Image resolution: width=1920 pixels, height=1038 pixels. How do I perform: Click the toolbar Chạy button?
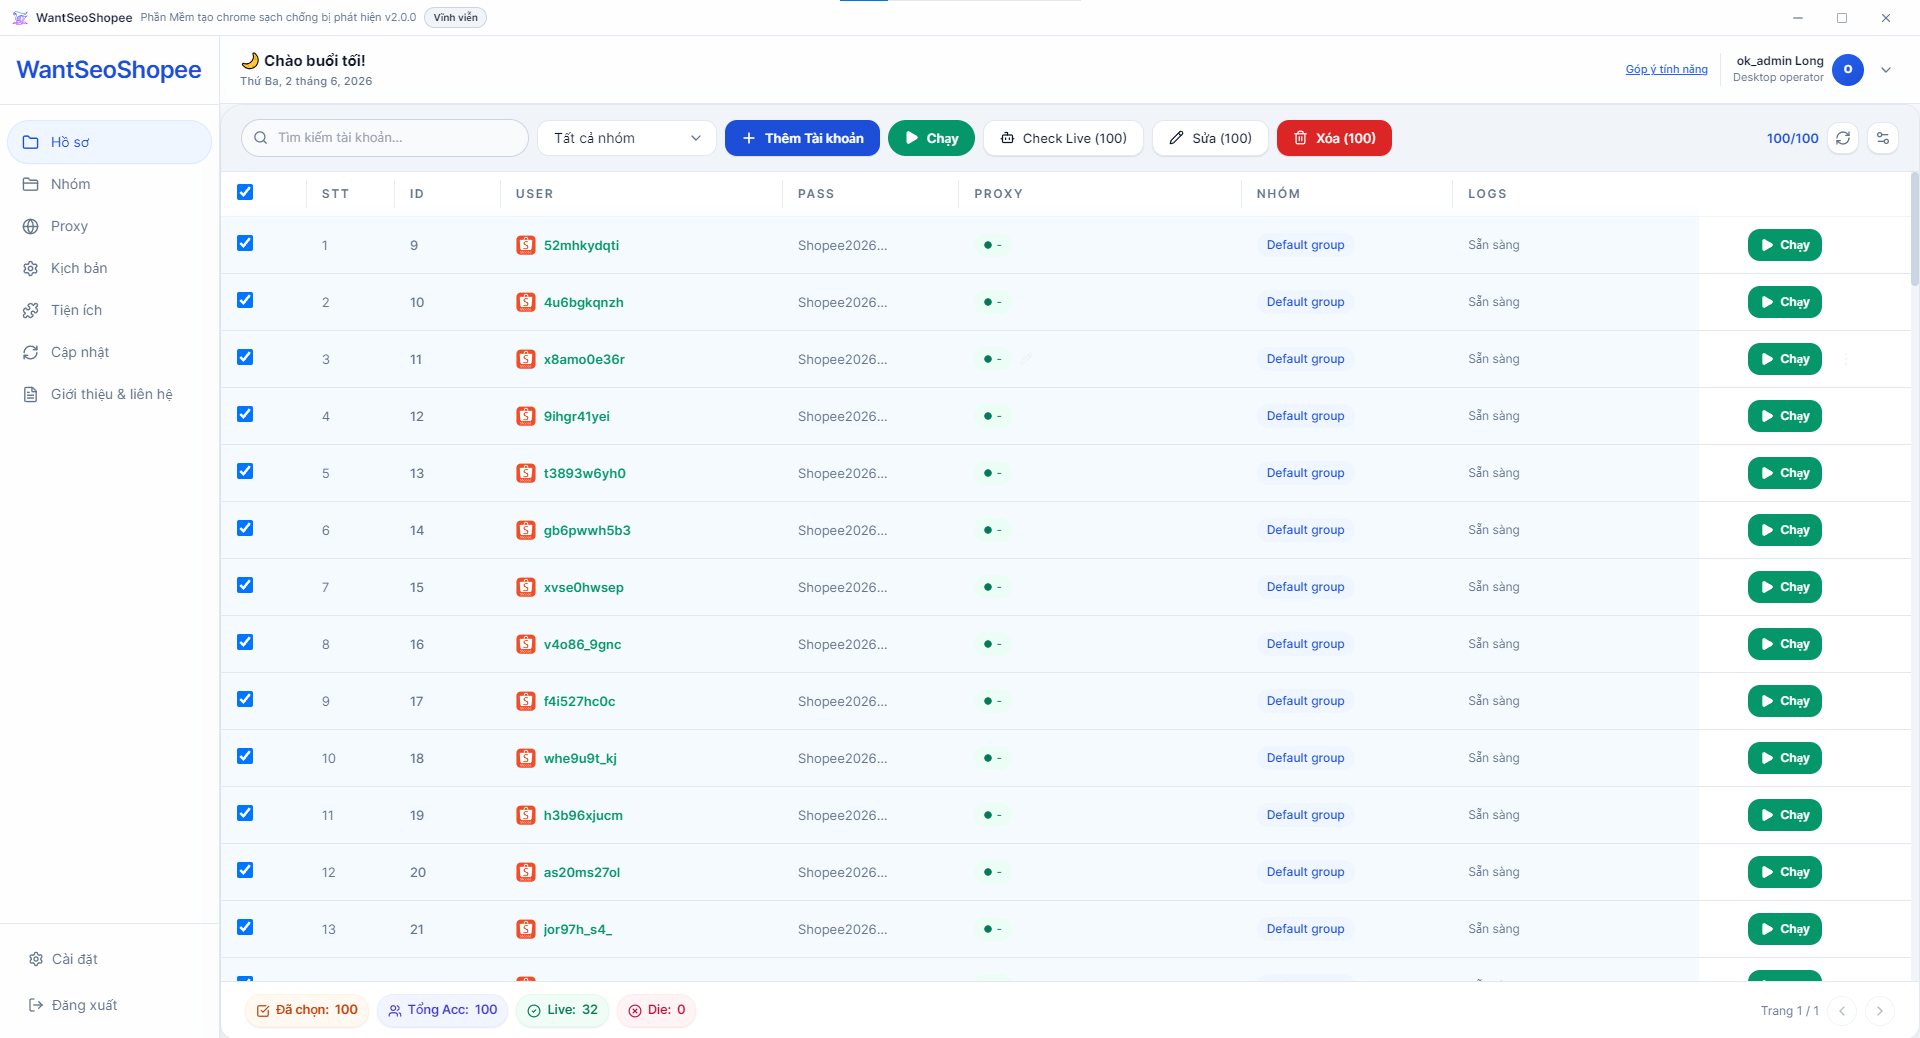click(931, 138)
